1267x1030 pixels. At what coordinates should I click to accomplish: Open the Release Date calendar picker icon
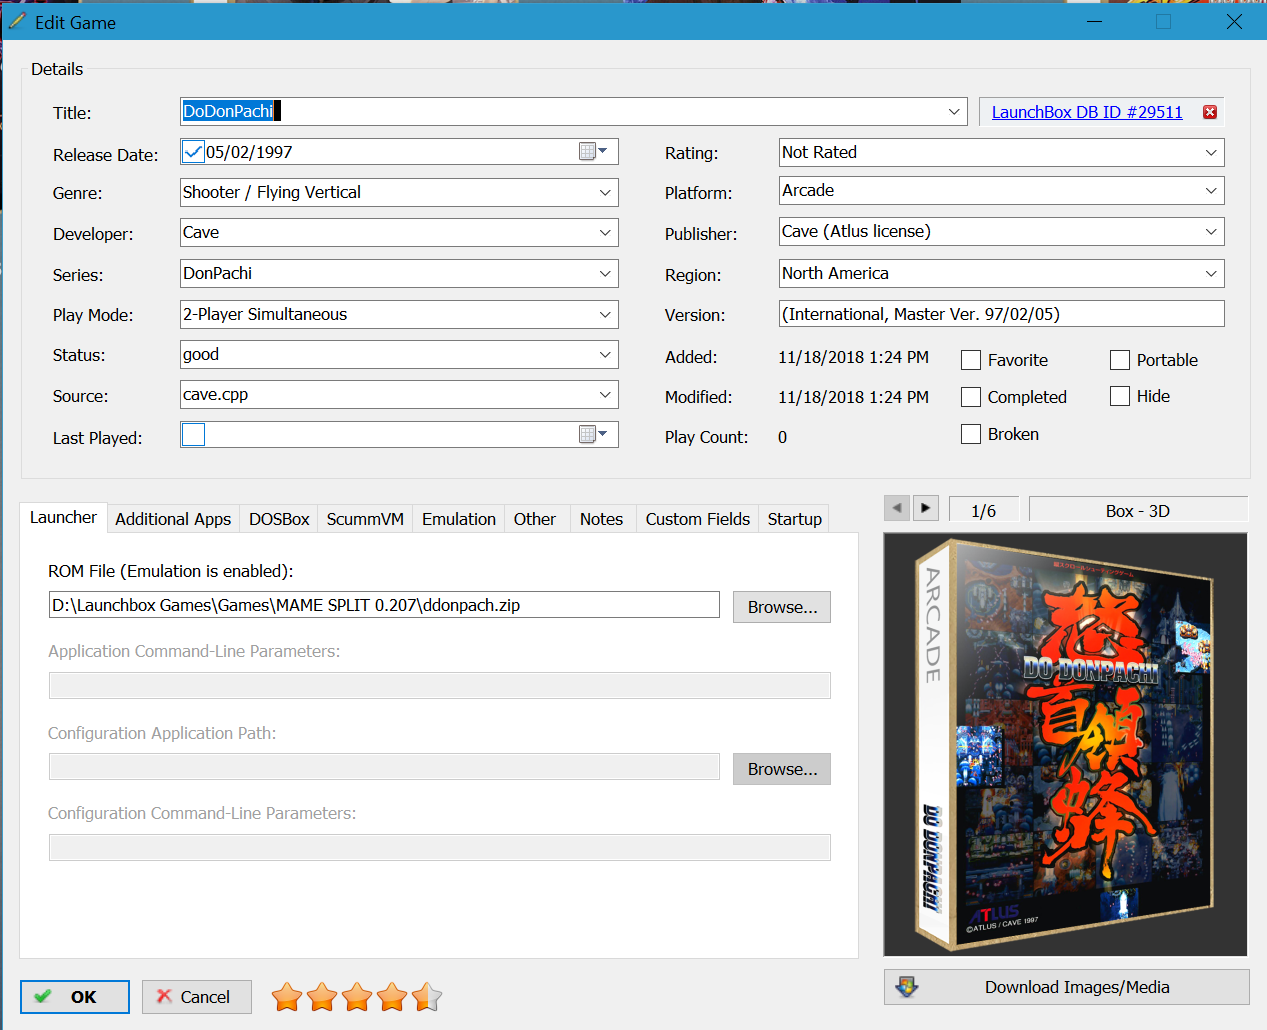(593, 151)
